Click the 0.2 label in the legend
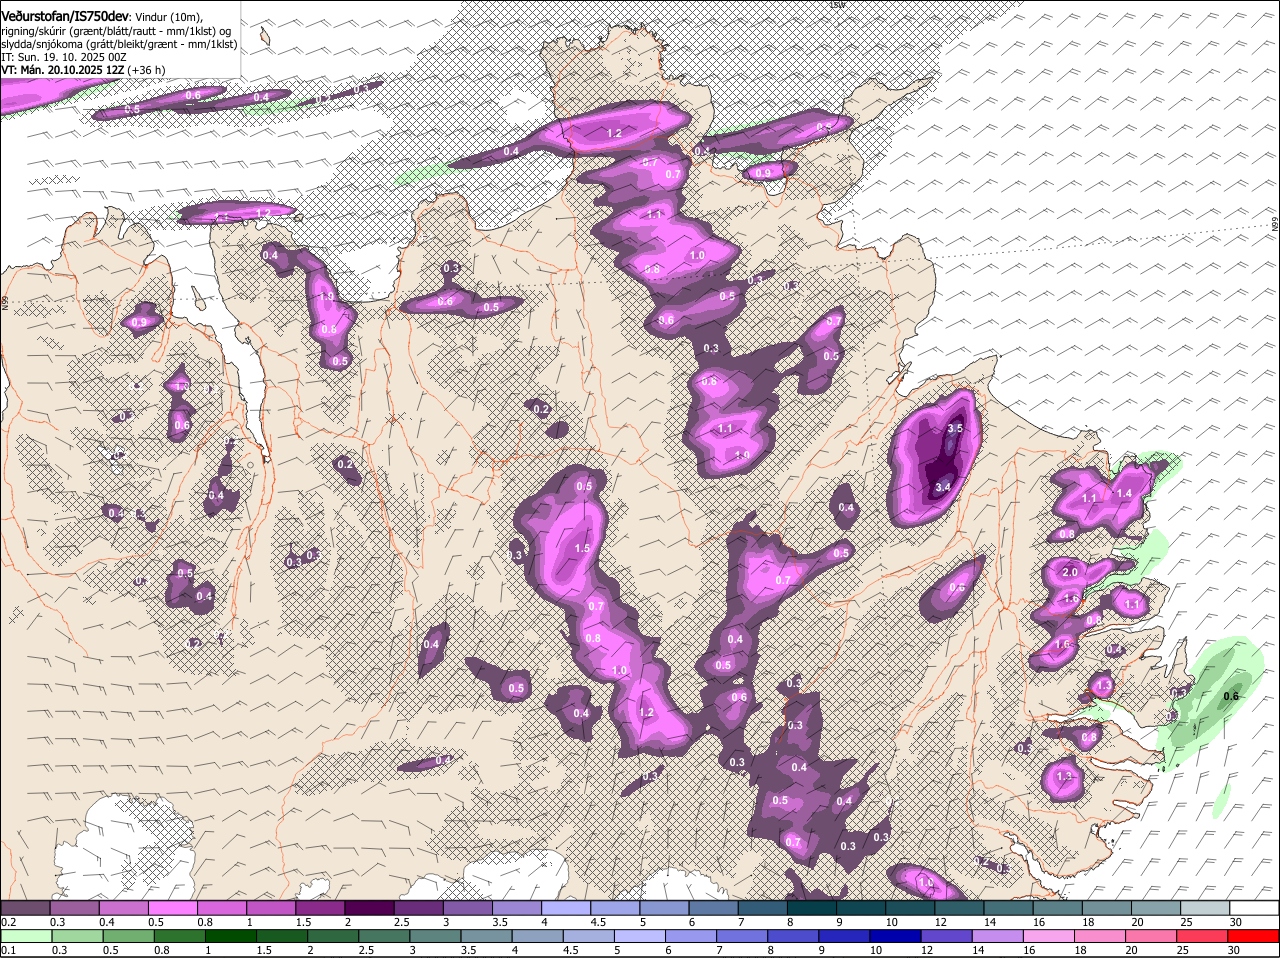The image size is (1280, 958). [x=8, y=922]
